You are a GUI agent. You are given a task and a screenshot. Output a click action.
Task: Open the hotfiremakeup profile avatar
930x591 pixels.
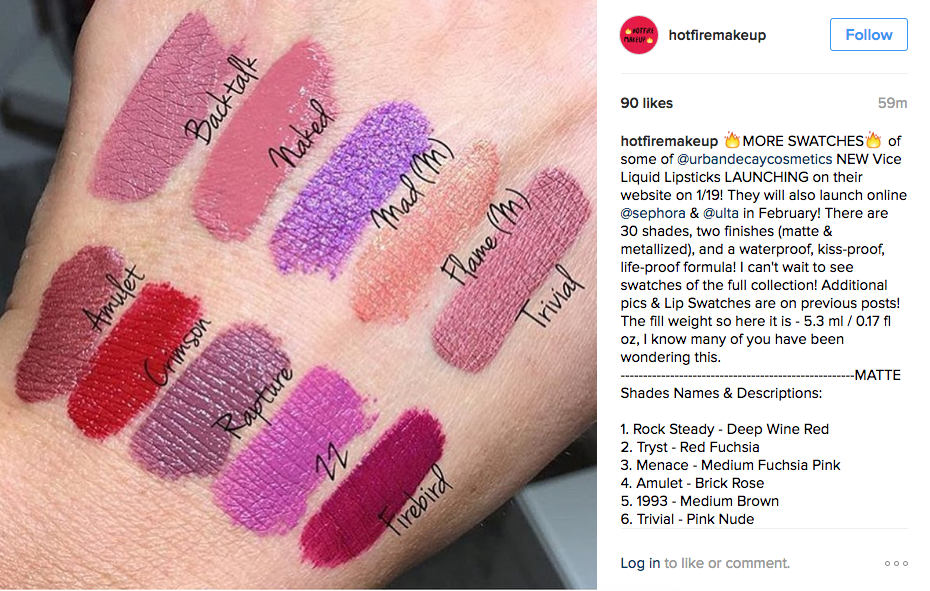tap(639, 35)
